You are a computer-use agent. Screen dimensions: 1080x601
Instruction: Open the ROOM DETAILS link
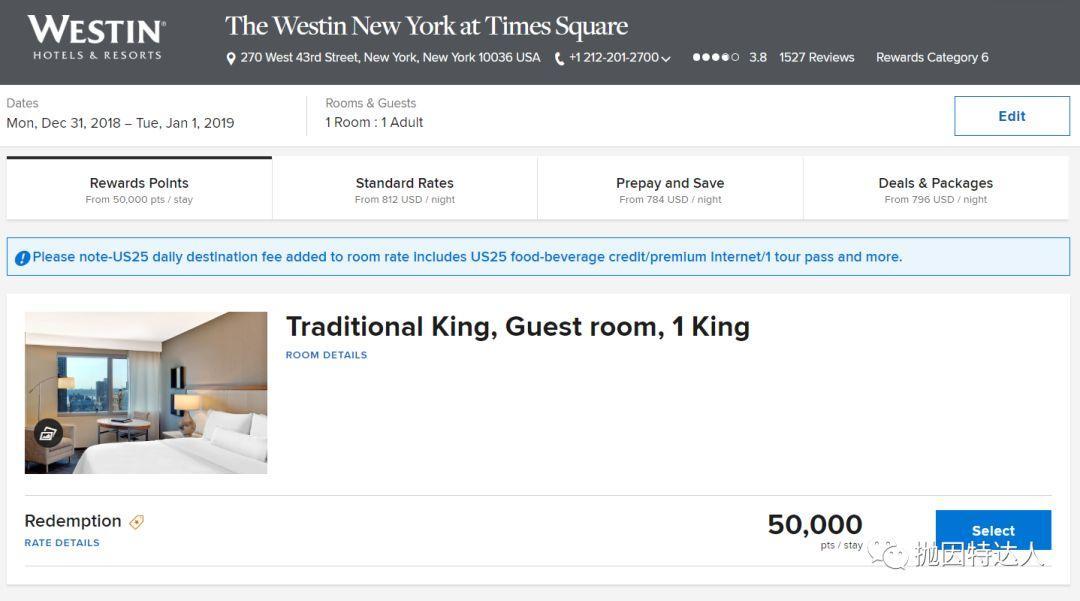326,355
